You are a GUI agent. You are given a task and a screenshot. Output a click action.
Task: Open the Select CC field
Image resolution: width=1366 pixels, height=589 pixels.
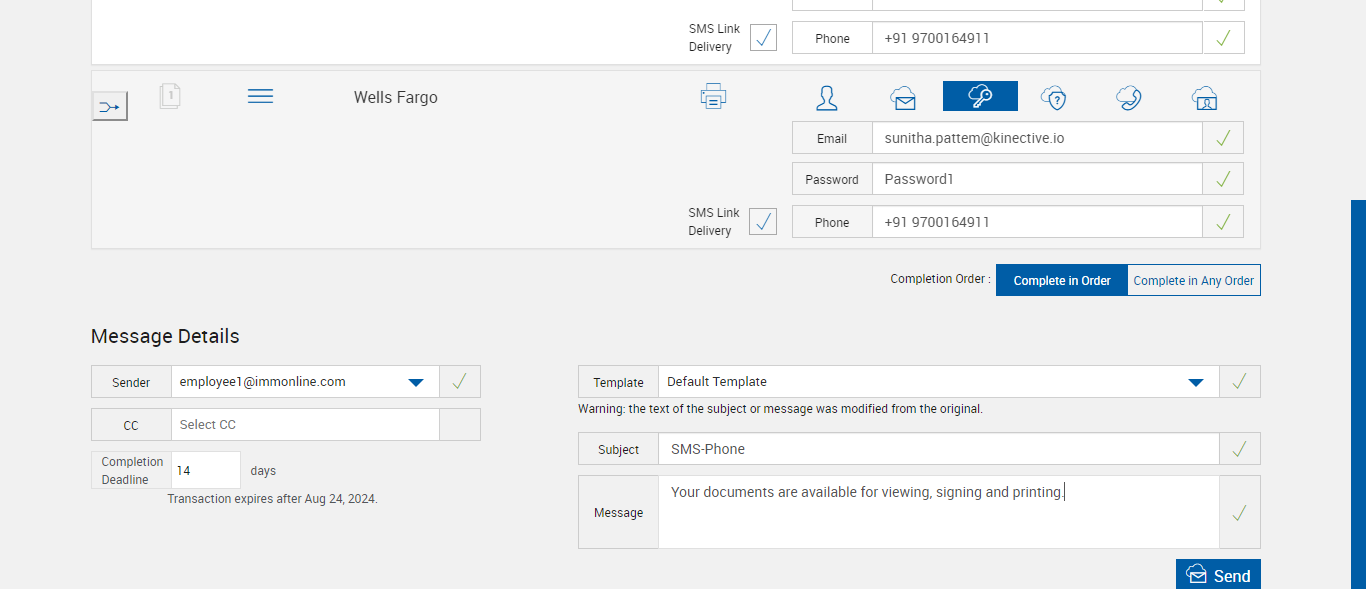point(305,425)
